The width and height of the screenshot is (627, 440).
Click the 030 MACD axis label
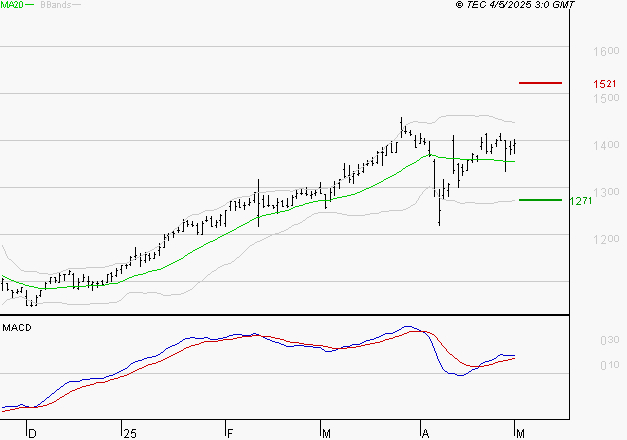(610, 340)
